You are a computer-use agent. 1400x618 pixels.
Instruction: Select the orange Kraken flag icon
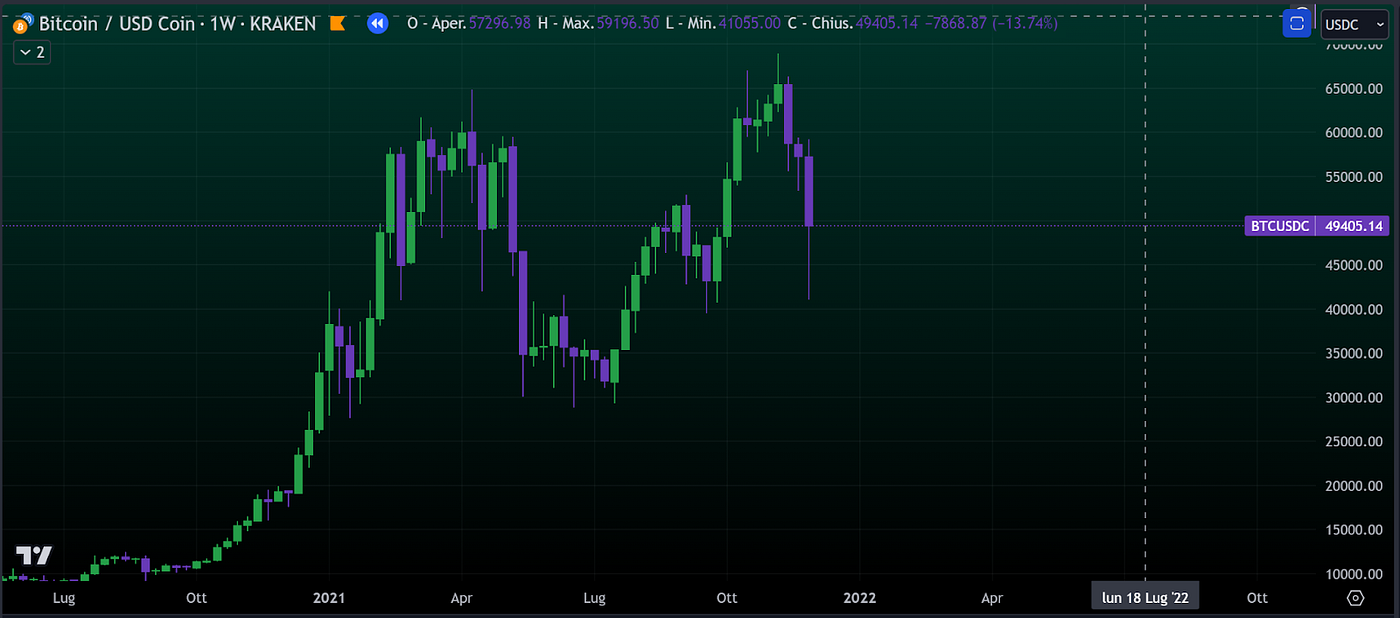pos(337,23)
